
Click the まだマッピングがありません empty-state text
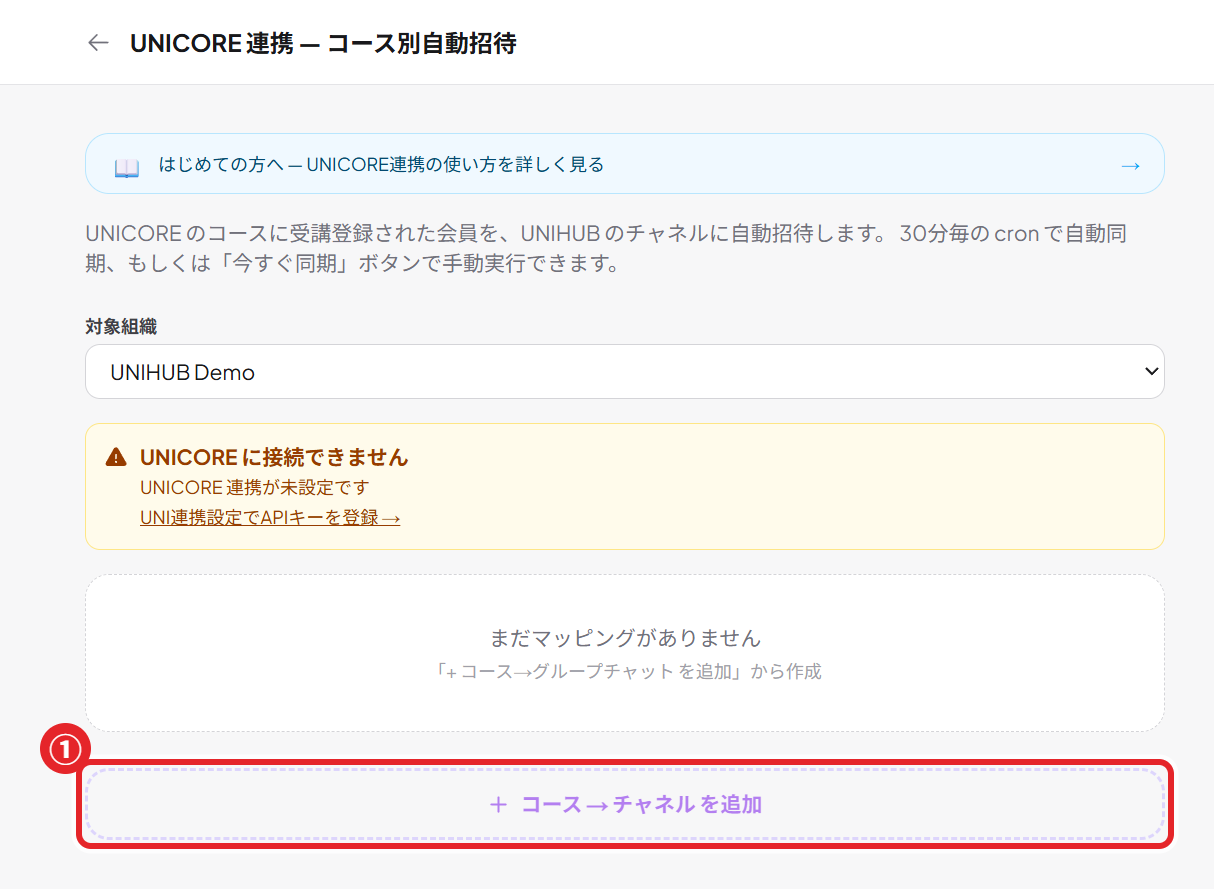[625, 638]
